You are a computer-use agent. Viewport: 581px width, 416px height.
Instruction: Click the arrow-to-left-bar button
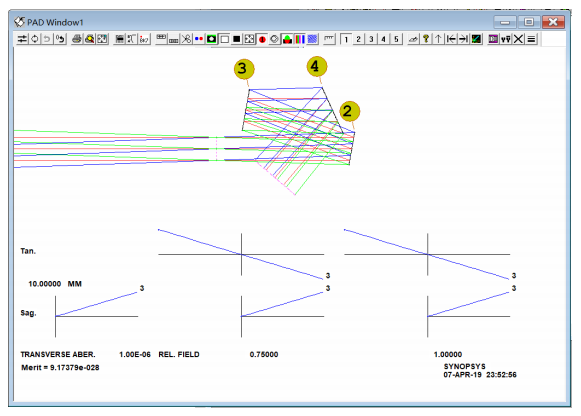451,39
